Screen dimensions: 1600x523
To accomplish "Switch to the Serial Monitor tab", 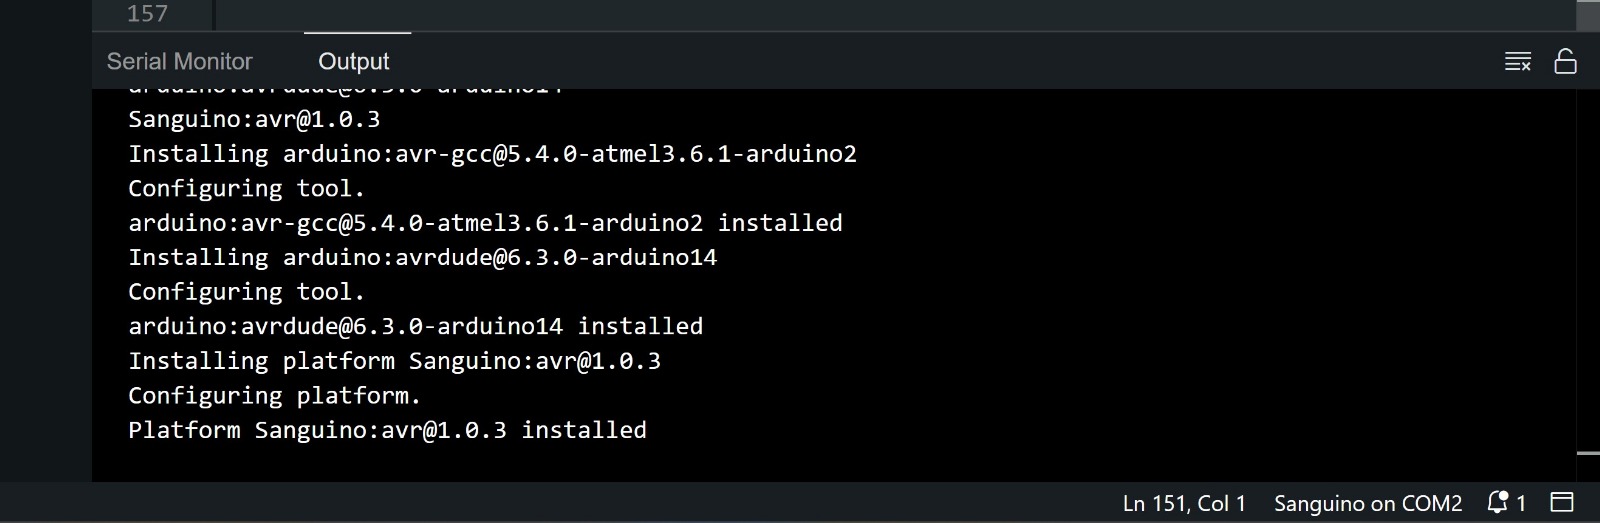I will pyautogui.click(x=179, y=62).
